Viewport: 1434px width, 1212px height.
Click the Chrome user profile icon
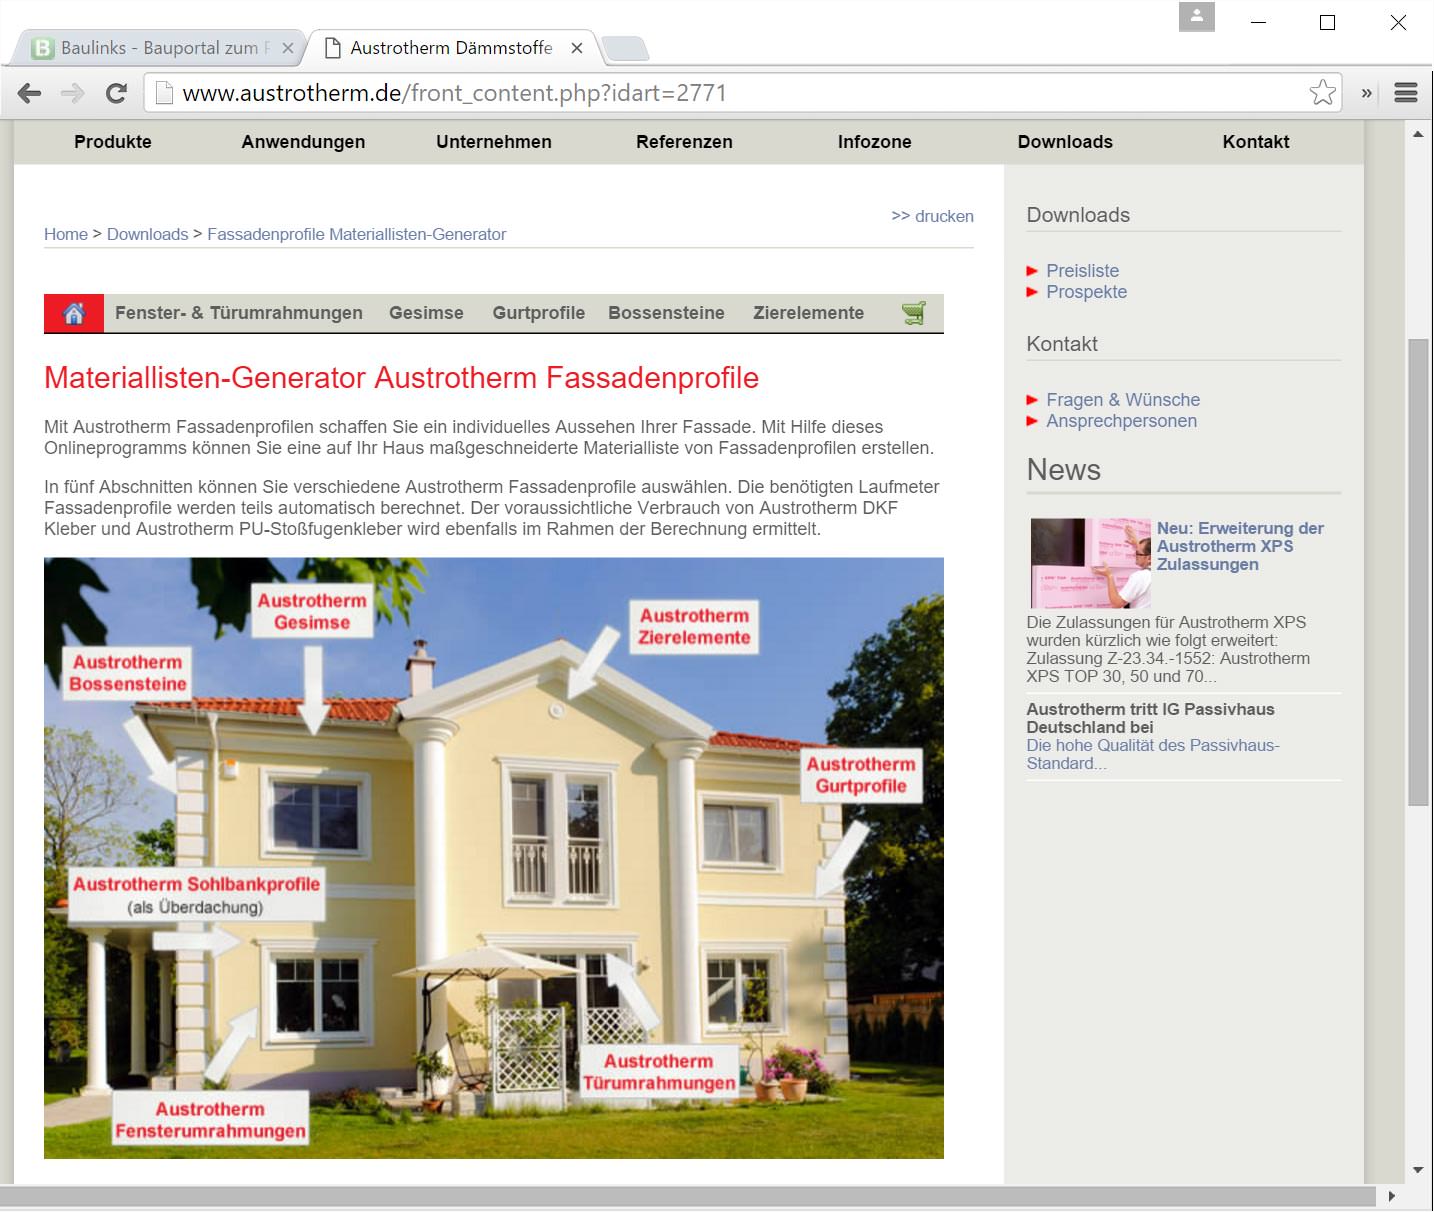(x=1196, y=17)
